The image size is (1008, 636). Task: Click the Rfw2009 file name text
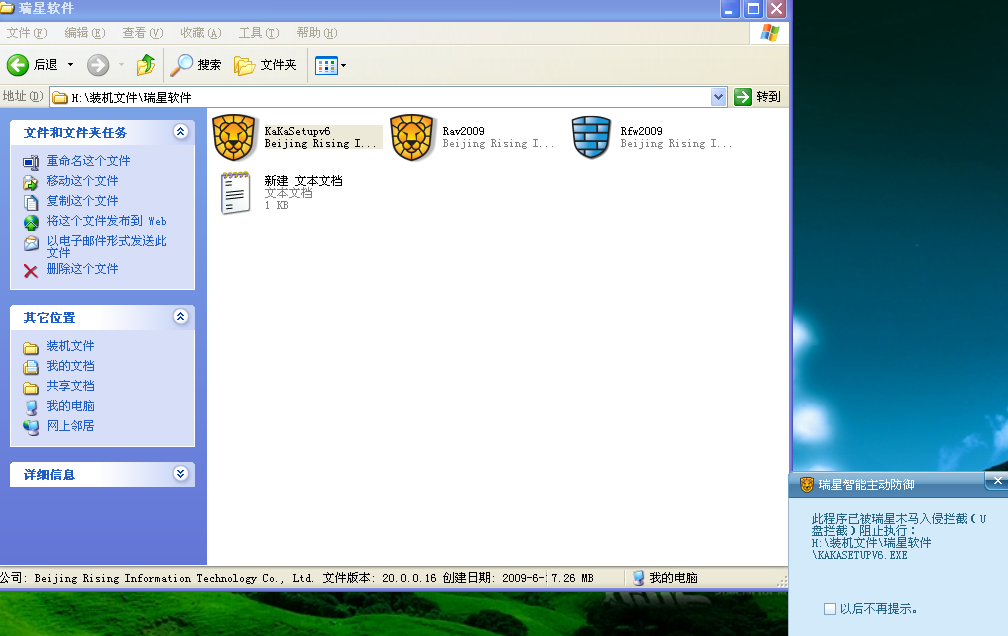(642, 131)
